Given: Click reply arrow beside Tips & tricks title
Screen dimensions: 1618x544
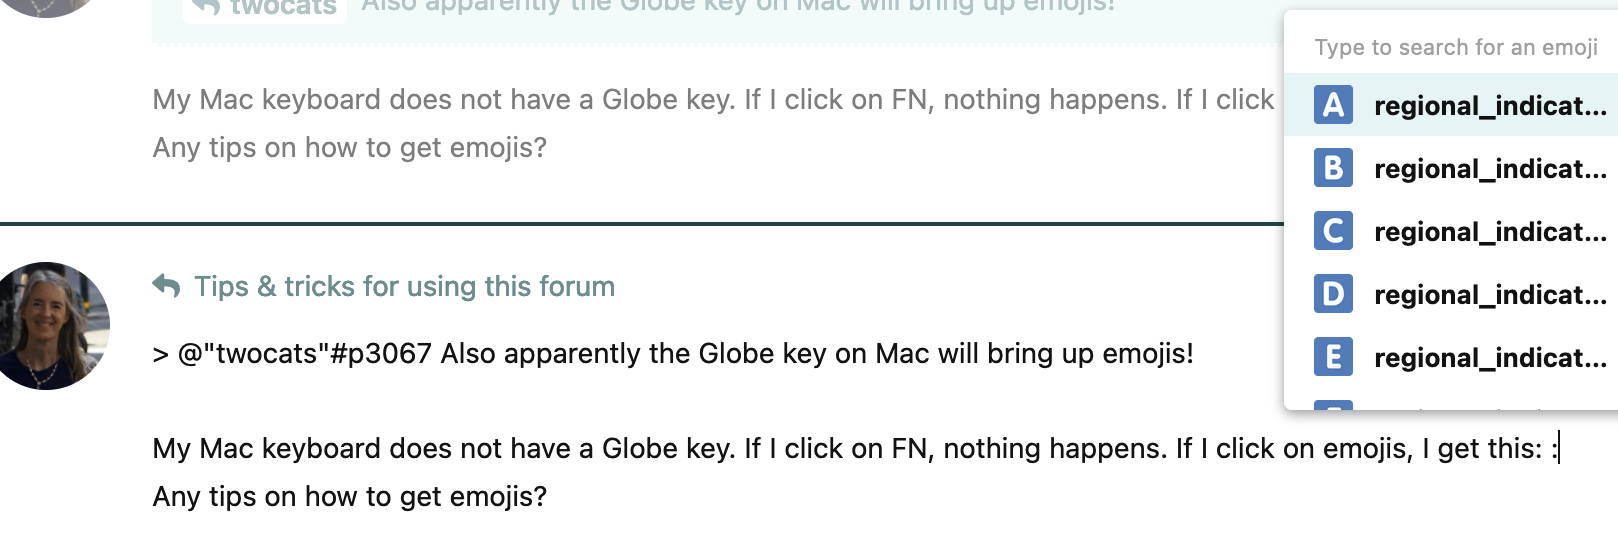Looking at the screenshot, I should coord(166,287).
